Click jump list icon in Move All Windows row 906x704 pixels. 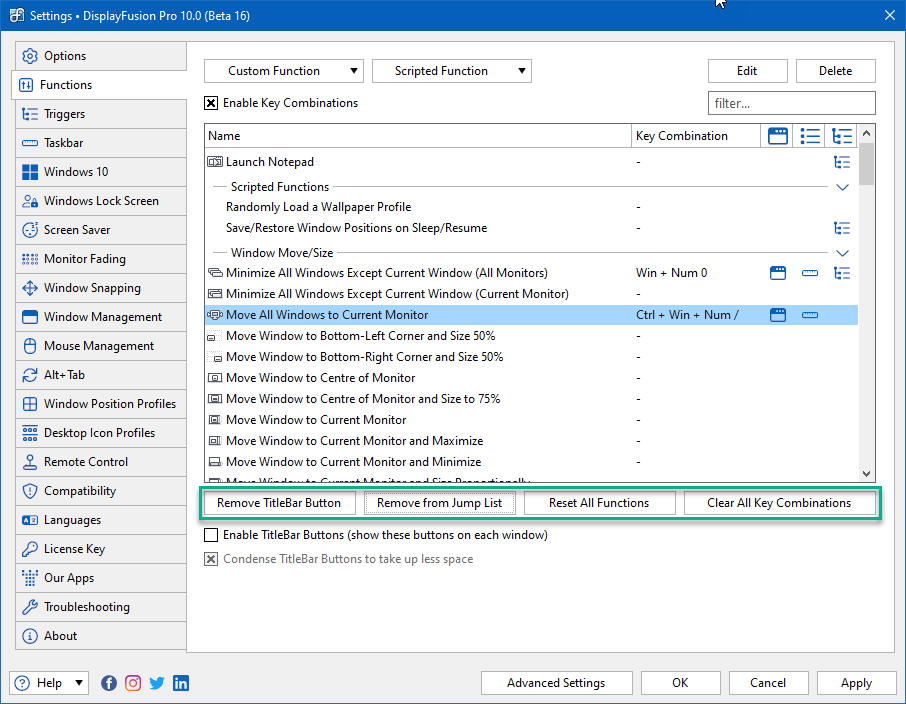810,315
